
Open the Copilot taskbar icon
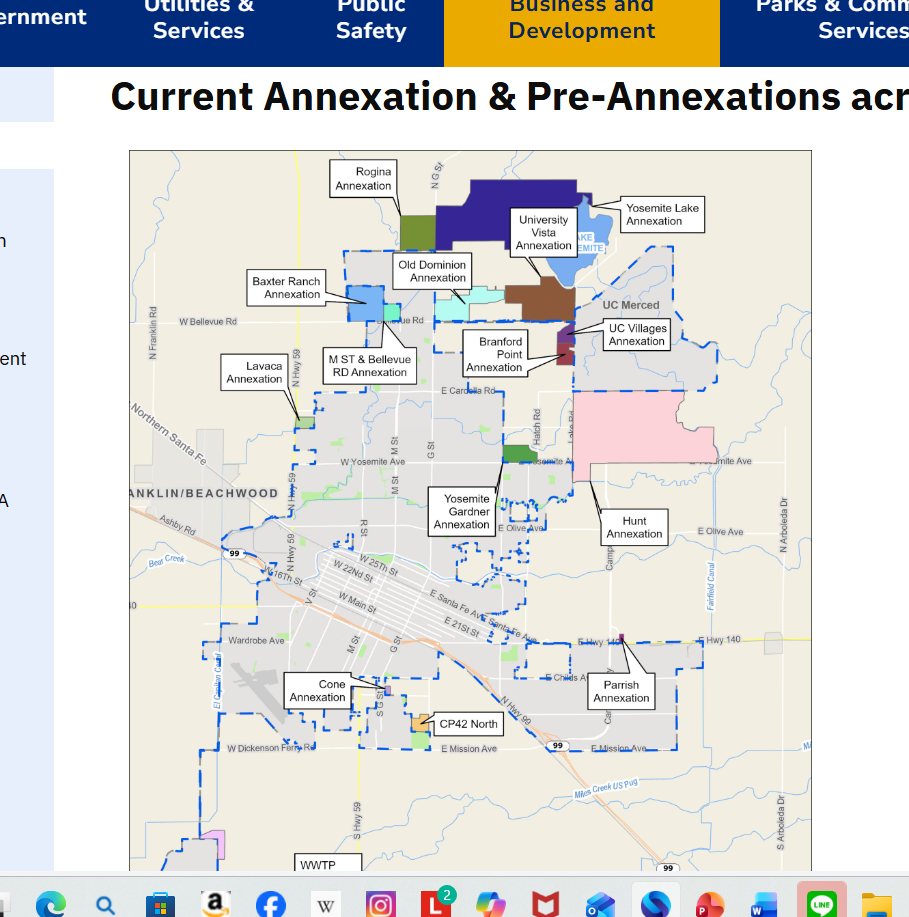[491, 904]
